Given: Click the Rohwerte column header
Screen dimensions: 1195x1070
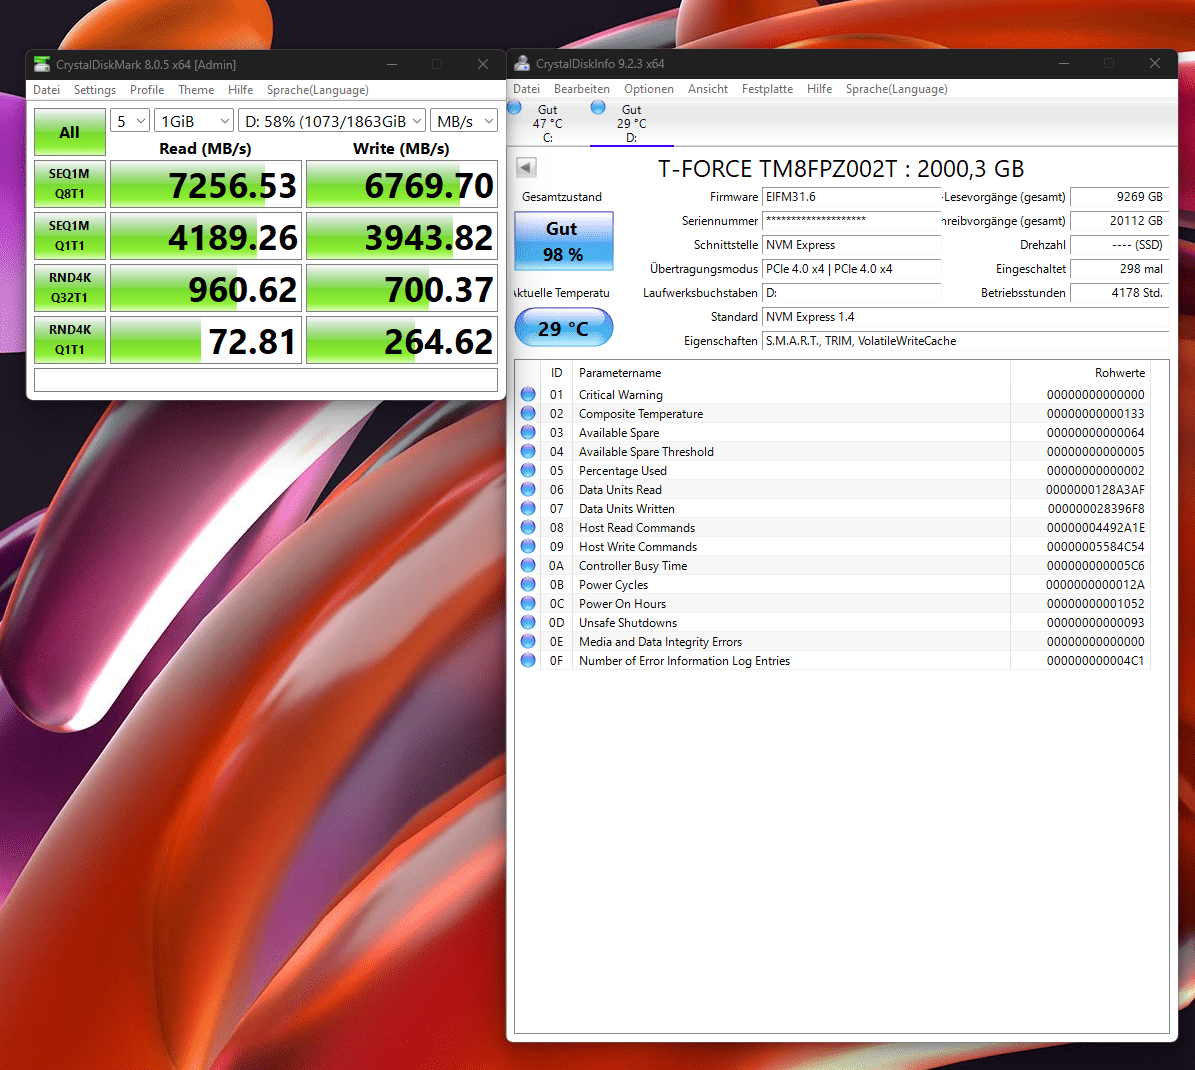Looking at the screenshot, I should coord(1080,373).
